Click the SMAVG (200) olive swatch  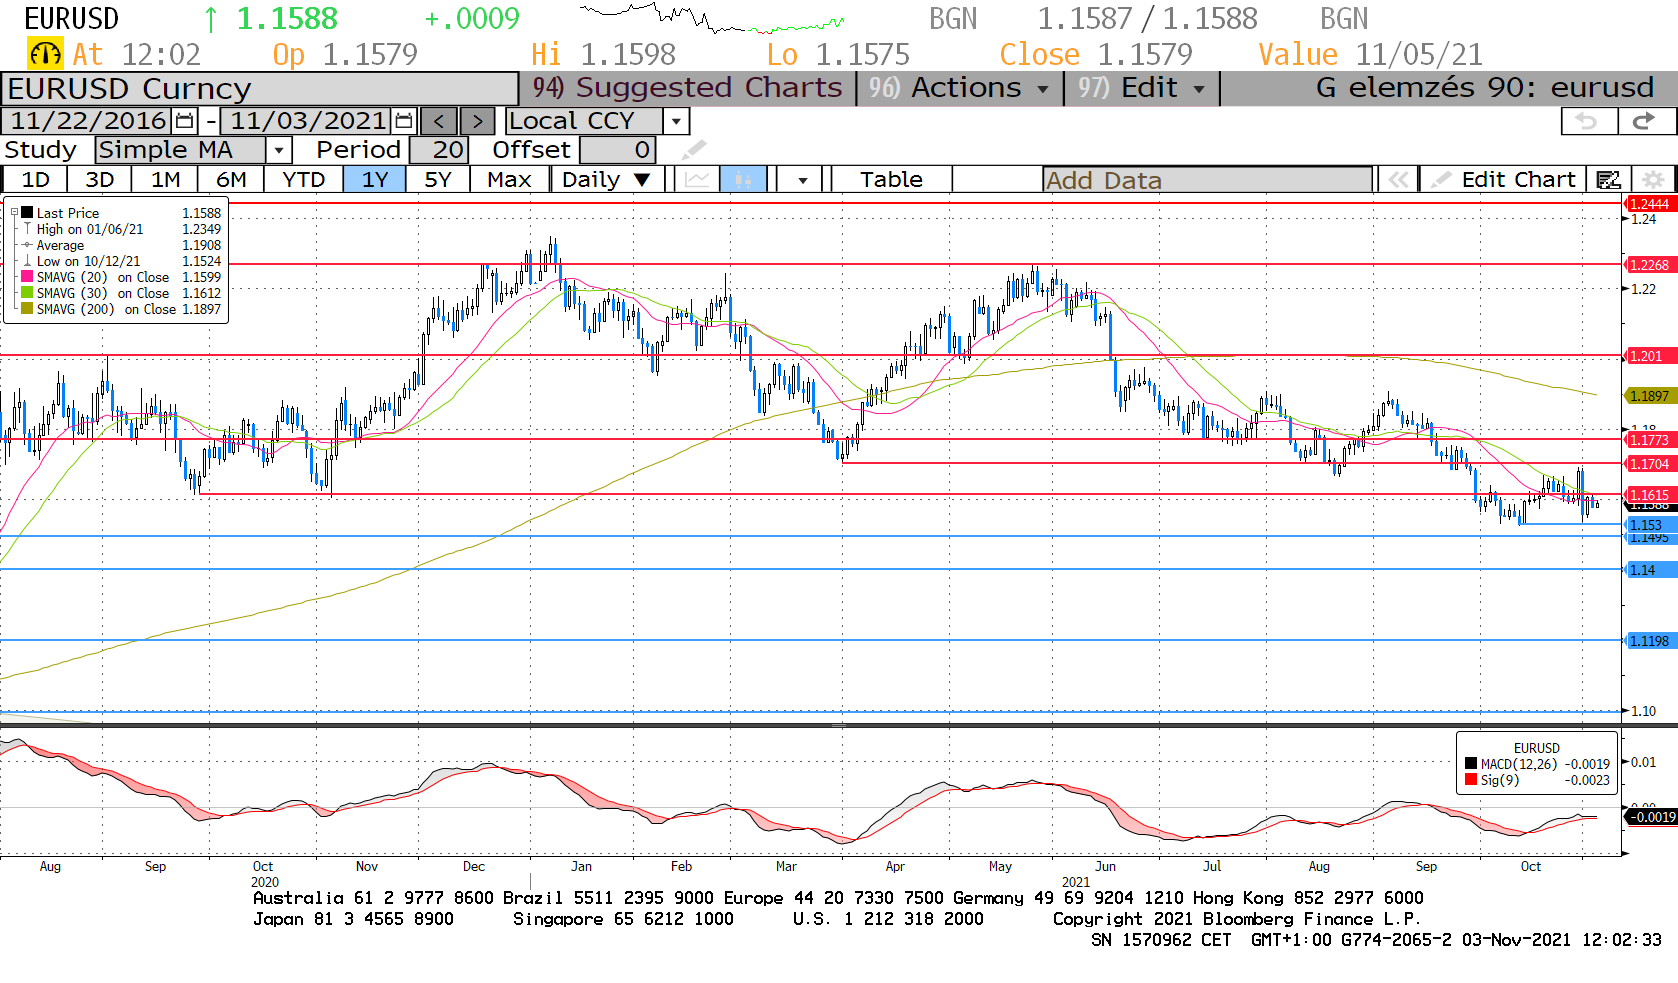27,309
